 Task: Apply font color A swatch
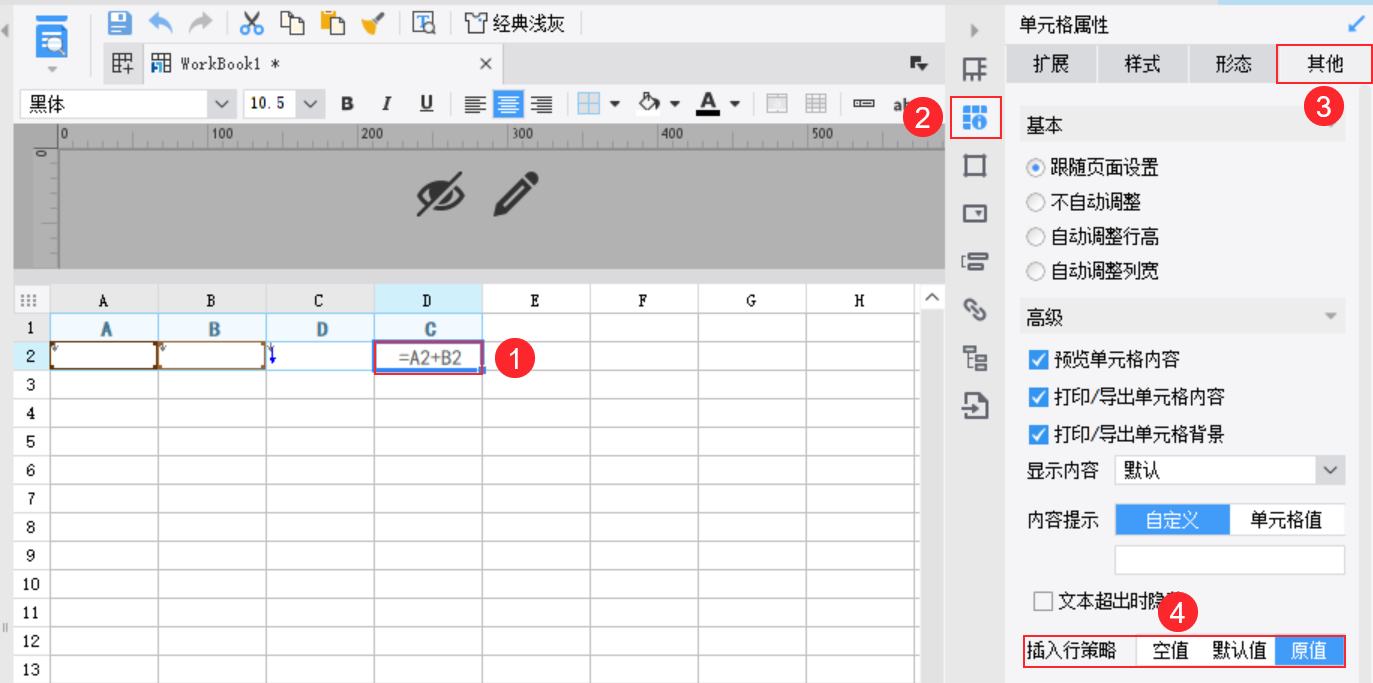tap(709, 104)
